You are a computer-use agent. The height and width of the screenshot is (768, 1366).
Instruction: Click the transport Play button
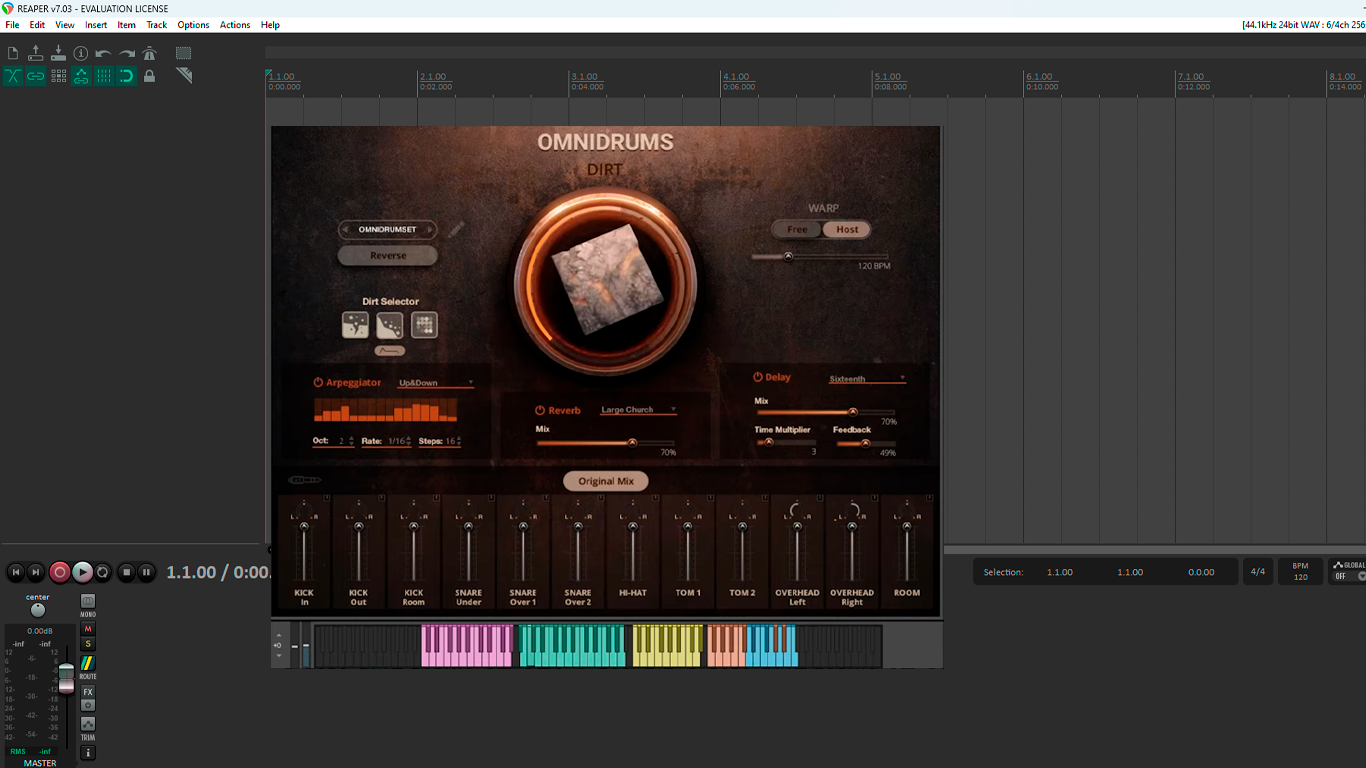[82, 572]
